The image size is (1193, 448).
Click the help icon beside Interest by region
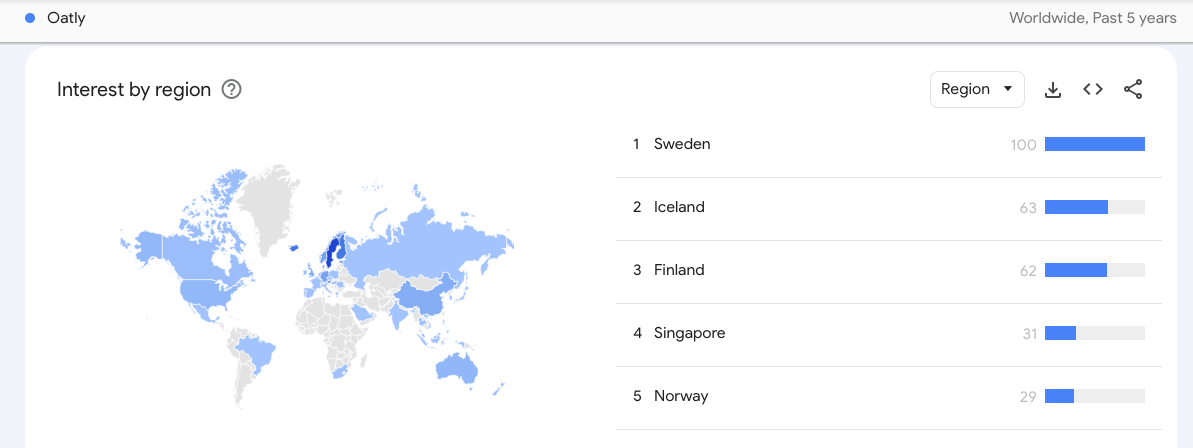232,90
